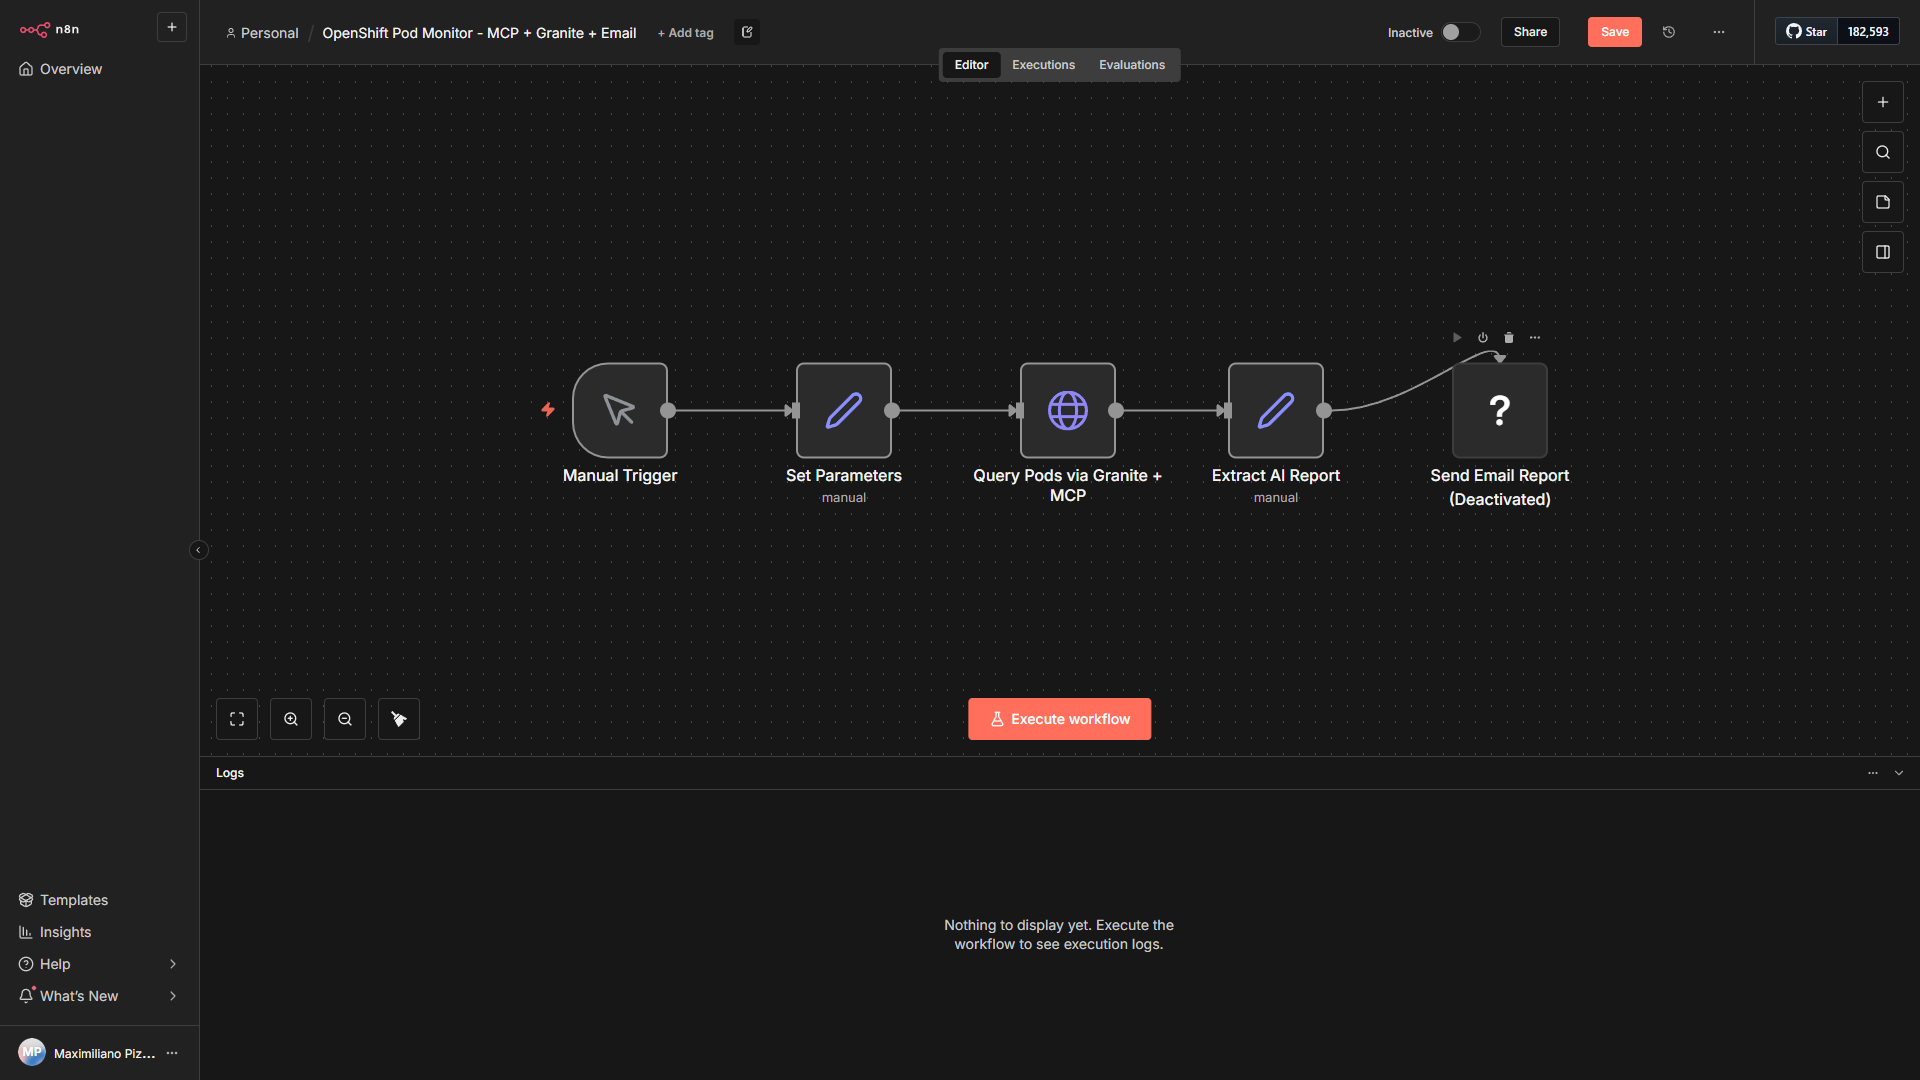Delete the Send Email Report node
This screenshot has height=1080, width=1920.
(x=1509, y=338)
